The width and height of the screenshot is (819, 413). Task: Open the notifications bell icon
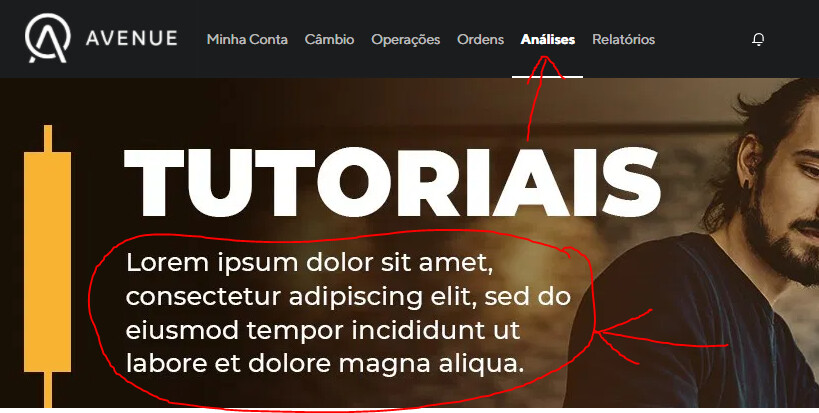(x=758, y=39)
